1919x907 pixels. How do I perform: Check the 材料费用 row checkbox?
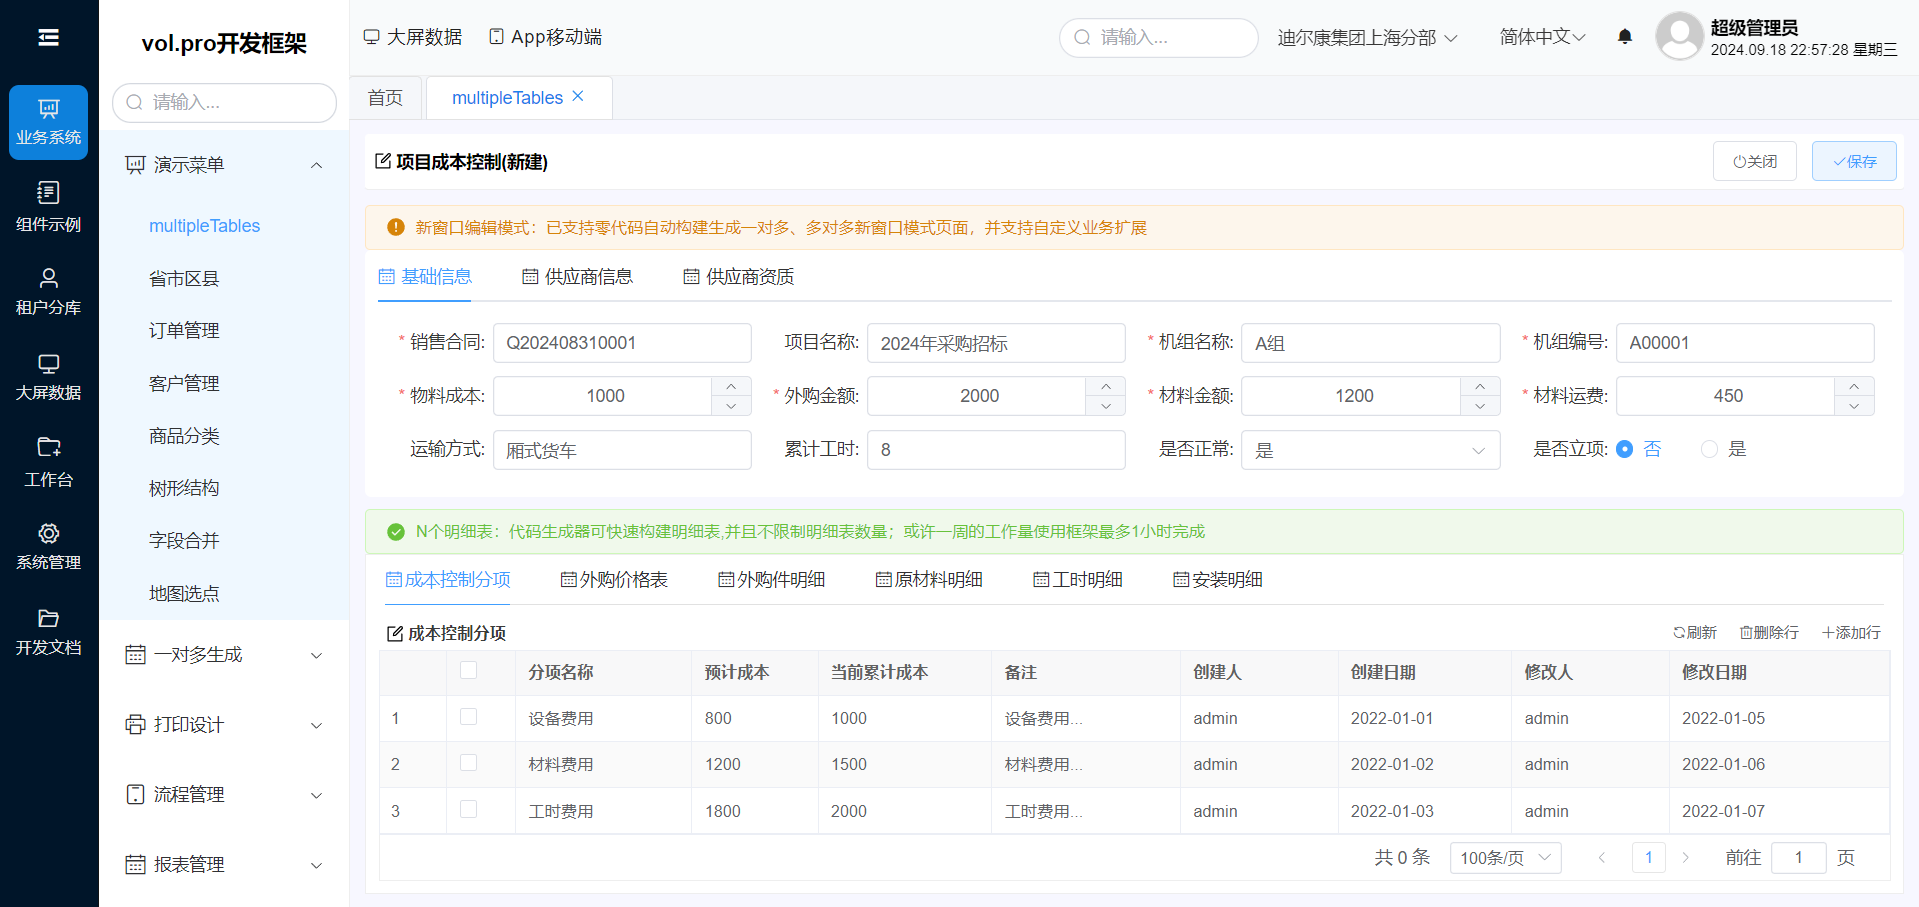(468, 762)
